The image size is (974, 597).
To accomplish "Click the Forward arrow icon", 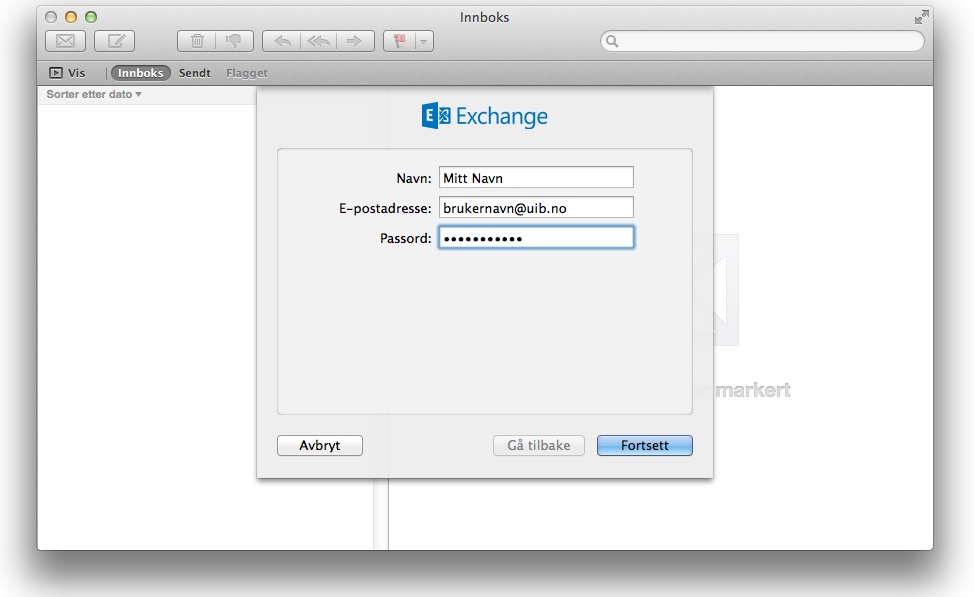I will click(x=354, y=41).
